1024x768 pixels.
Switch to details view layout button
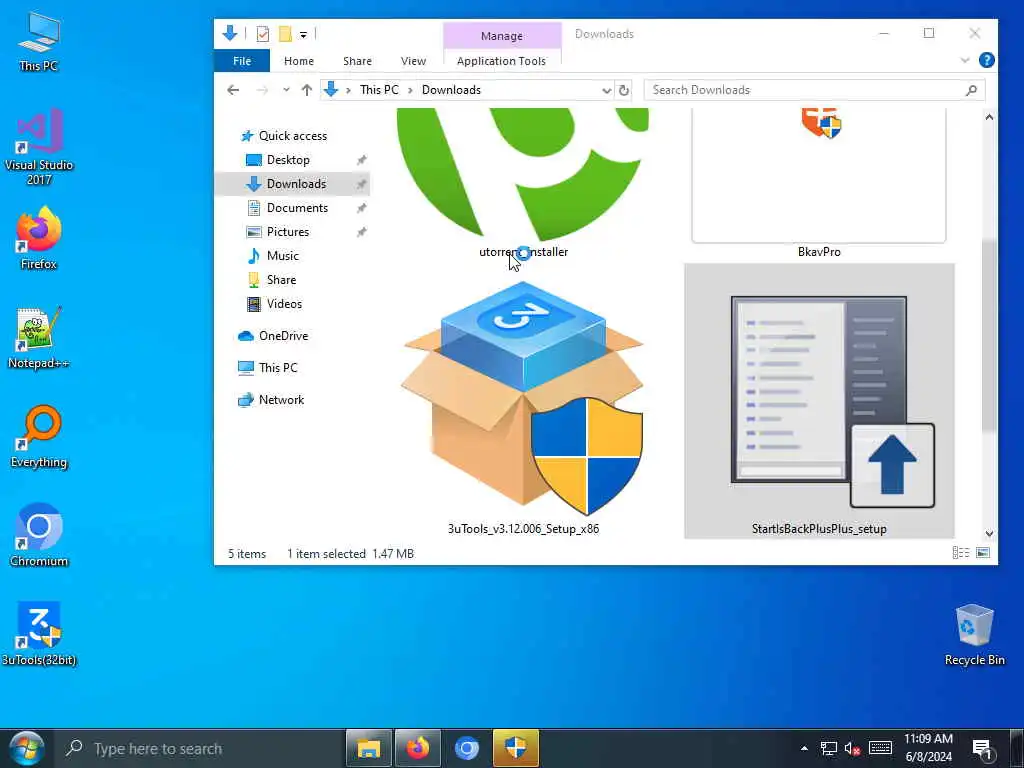click(x=961, y=553)
